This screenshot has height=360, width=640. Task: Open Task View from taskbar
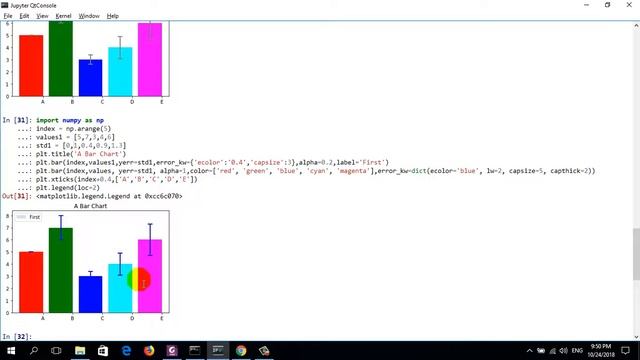click(56, 351)
